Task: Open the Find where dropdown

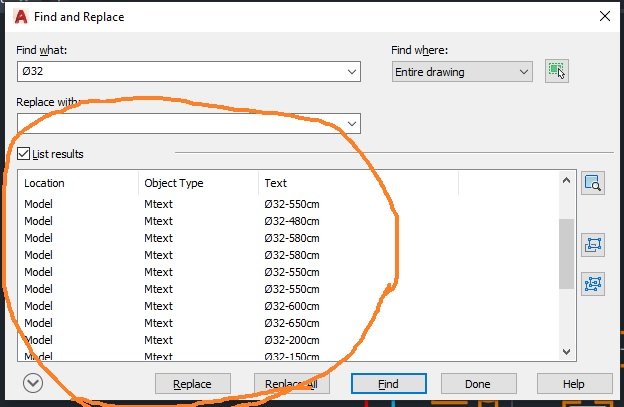Action: pos(524,72)
